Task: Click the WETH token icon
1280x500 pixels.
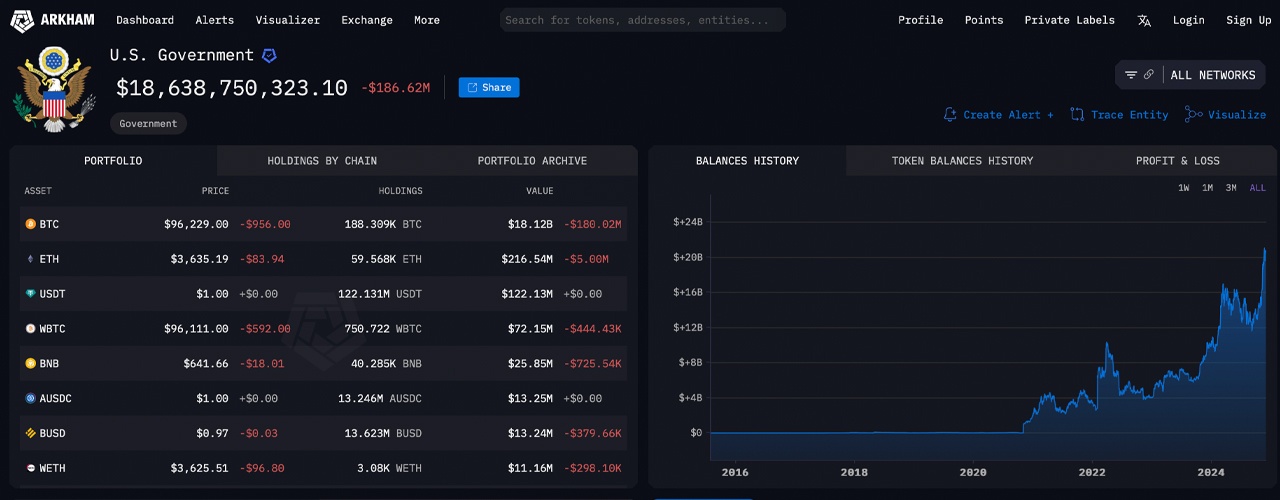Action: coord(30,468)
